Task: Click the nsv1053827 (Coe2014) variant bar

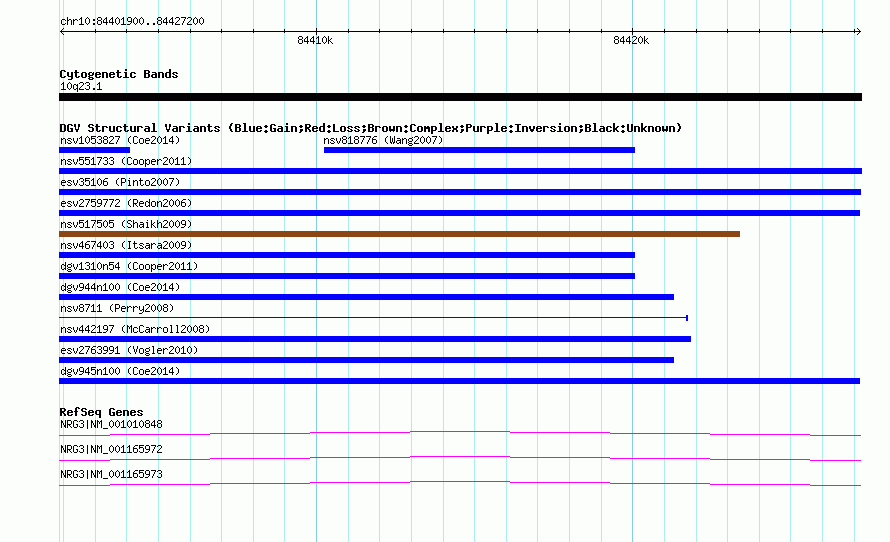Action: (94, 150)
